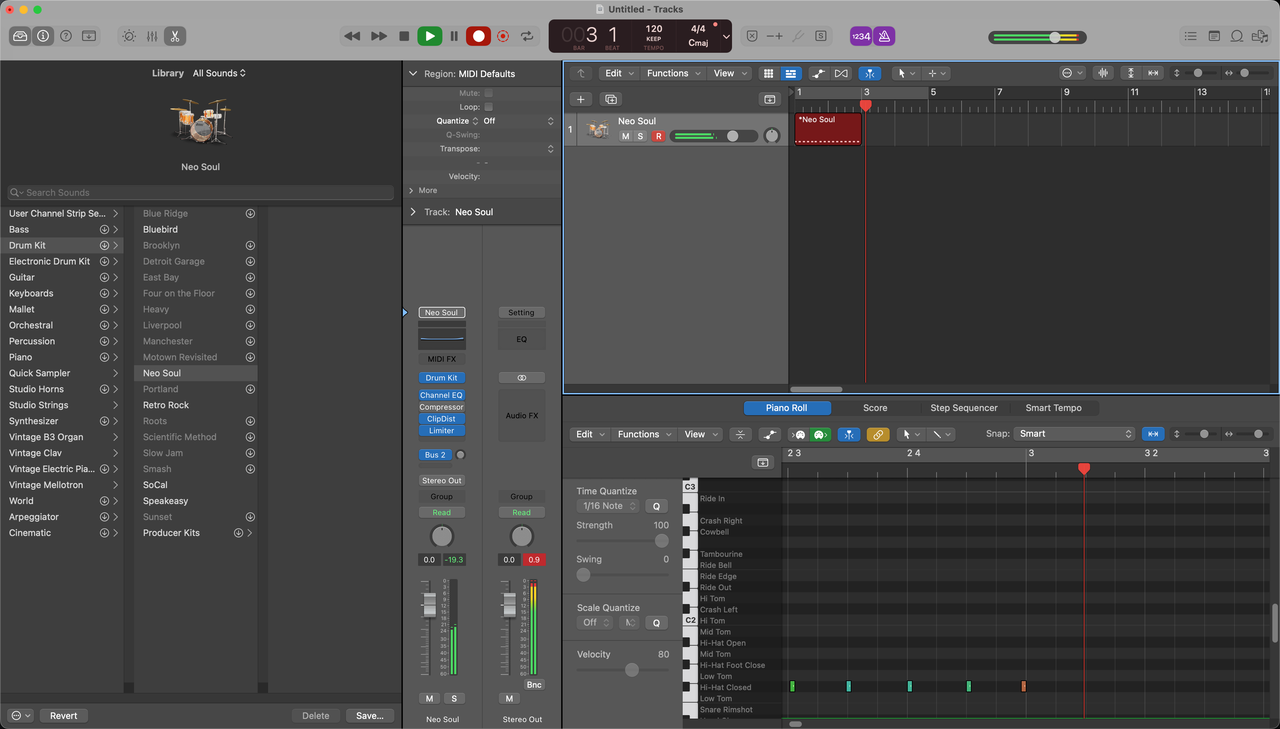Click the scissors Editors icon
Screen dimensions: 1280x729
click(x=175, y=36)
